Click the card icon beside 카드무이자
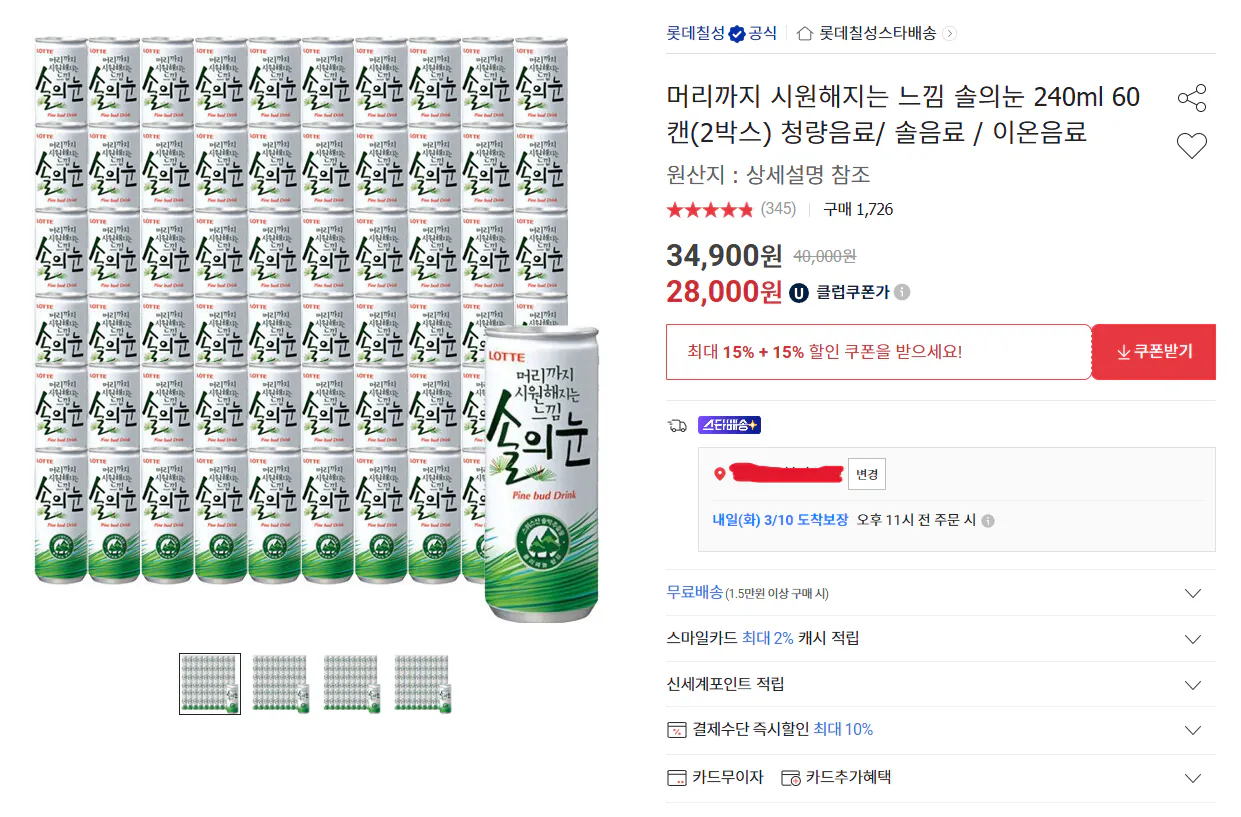Screen dimensions: 1241x817 pos(677,778)
